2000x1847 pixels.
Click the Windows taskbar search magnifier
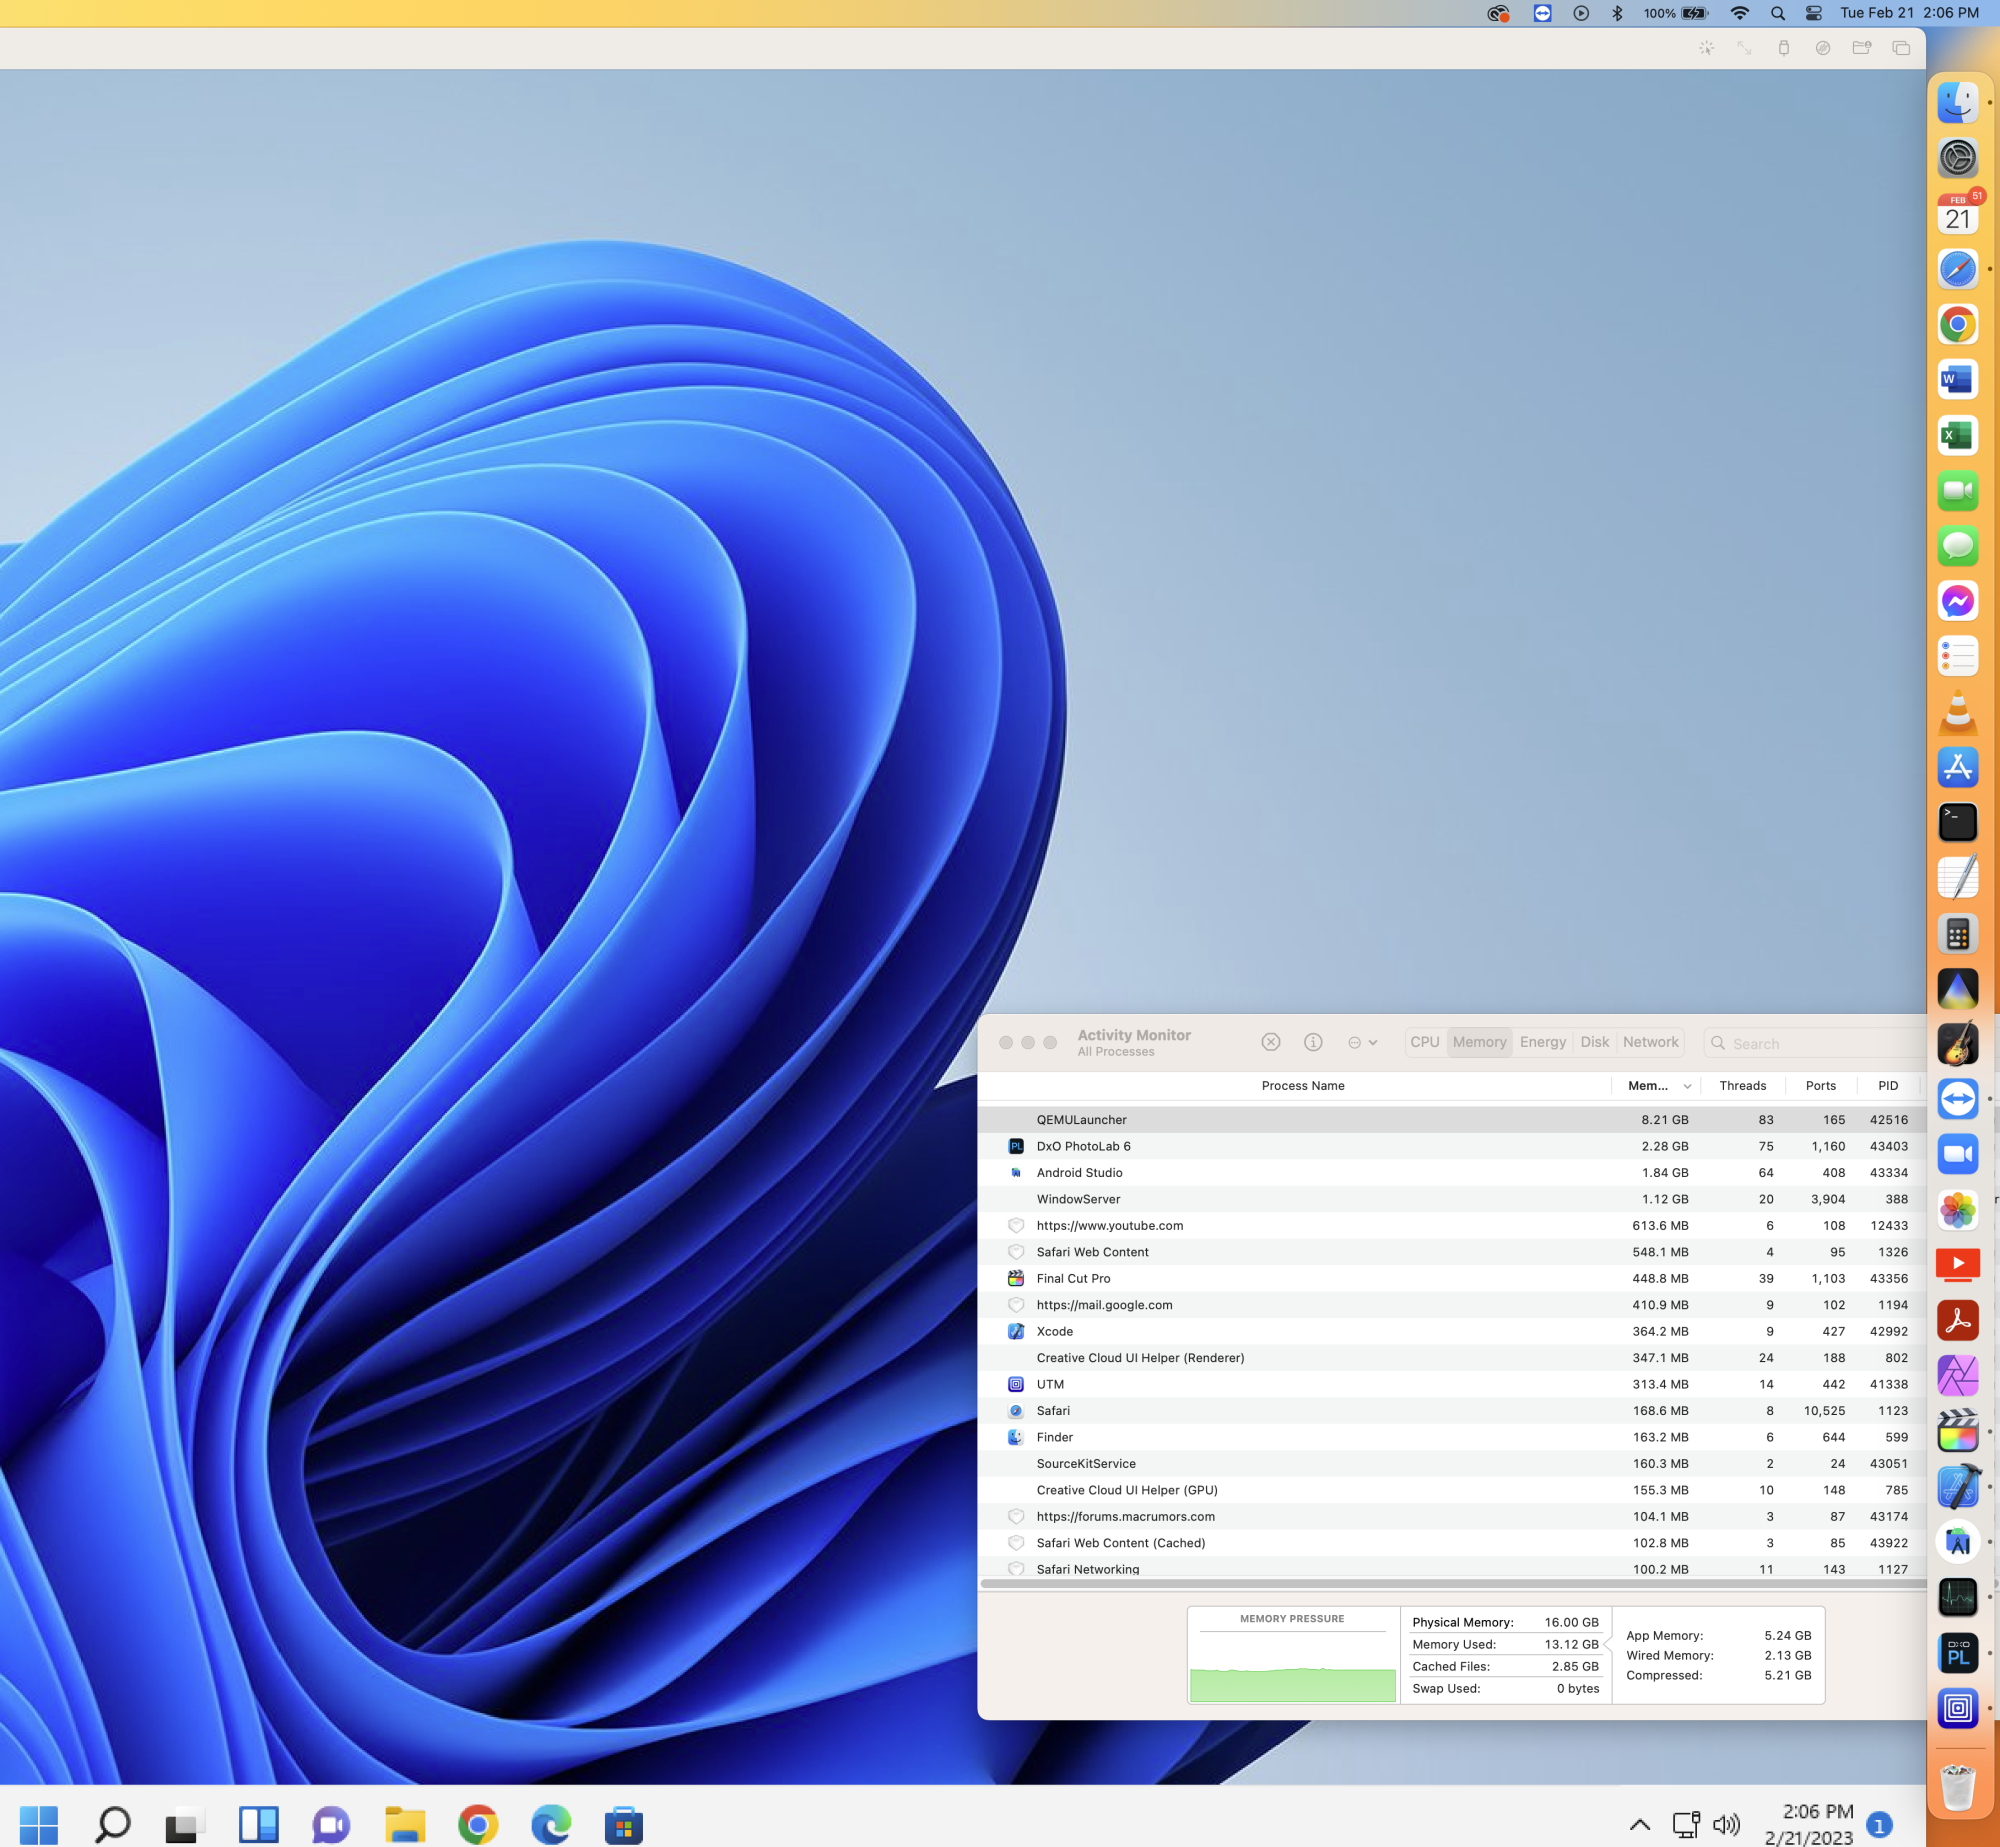tap(112, 1825)
